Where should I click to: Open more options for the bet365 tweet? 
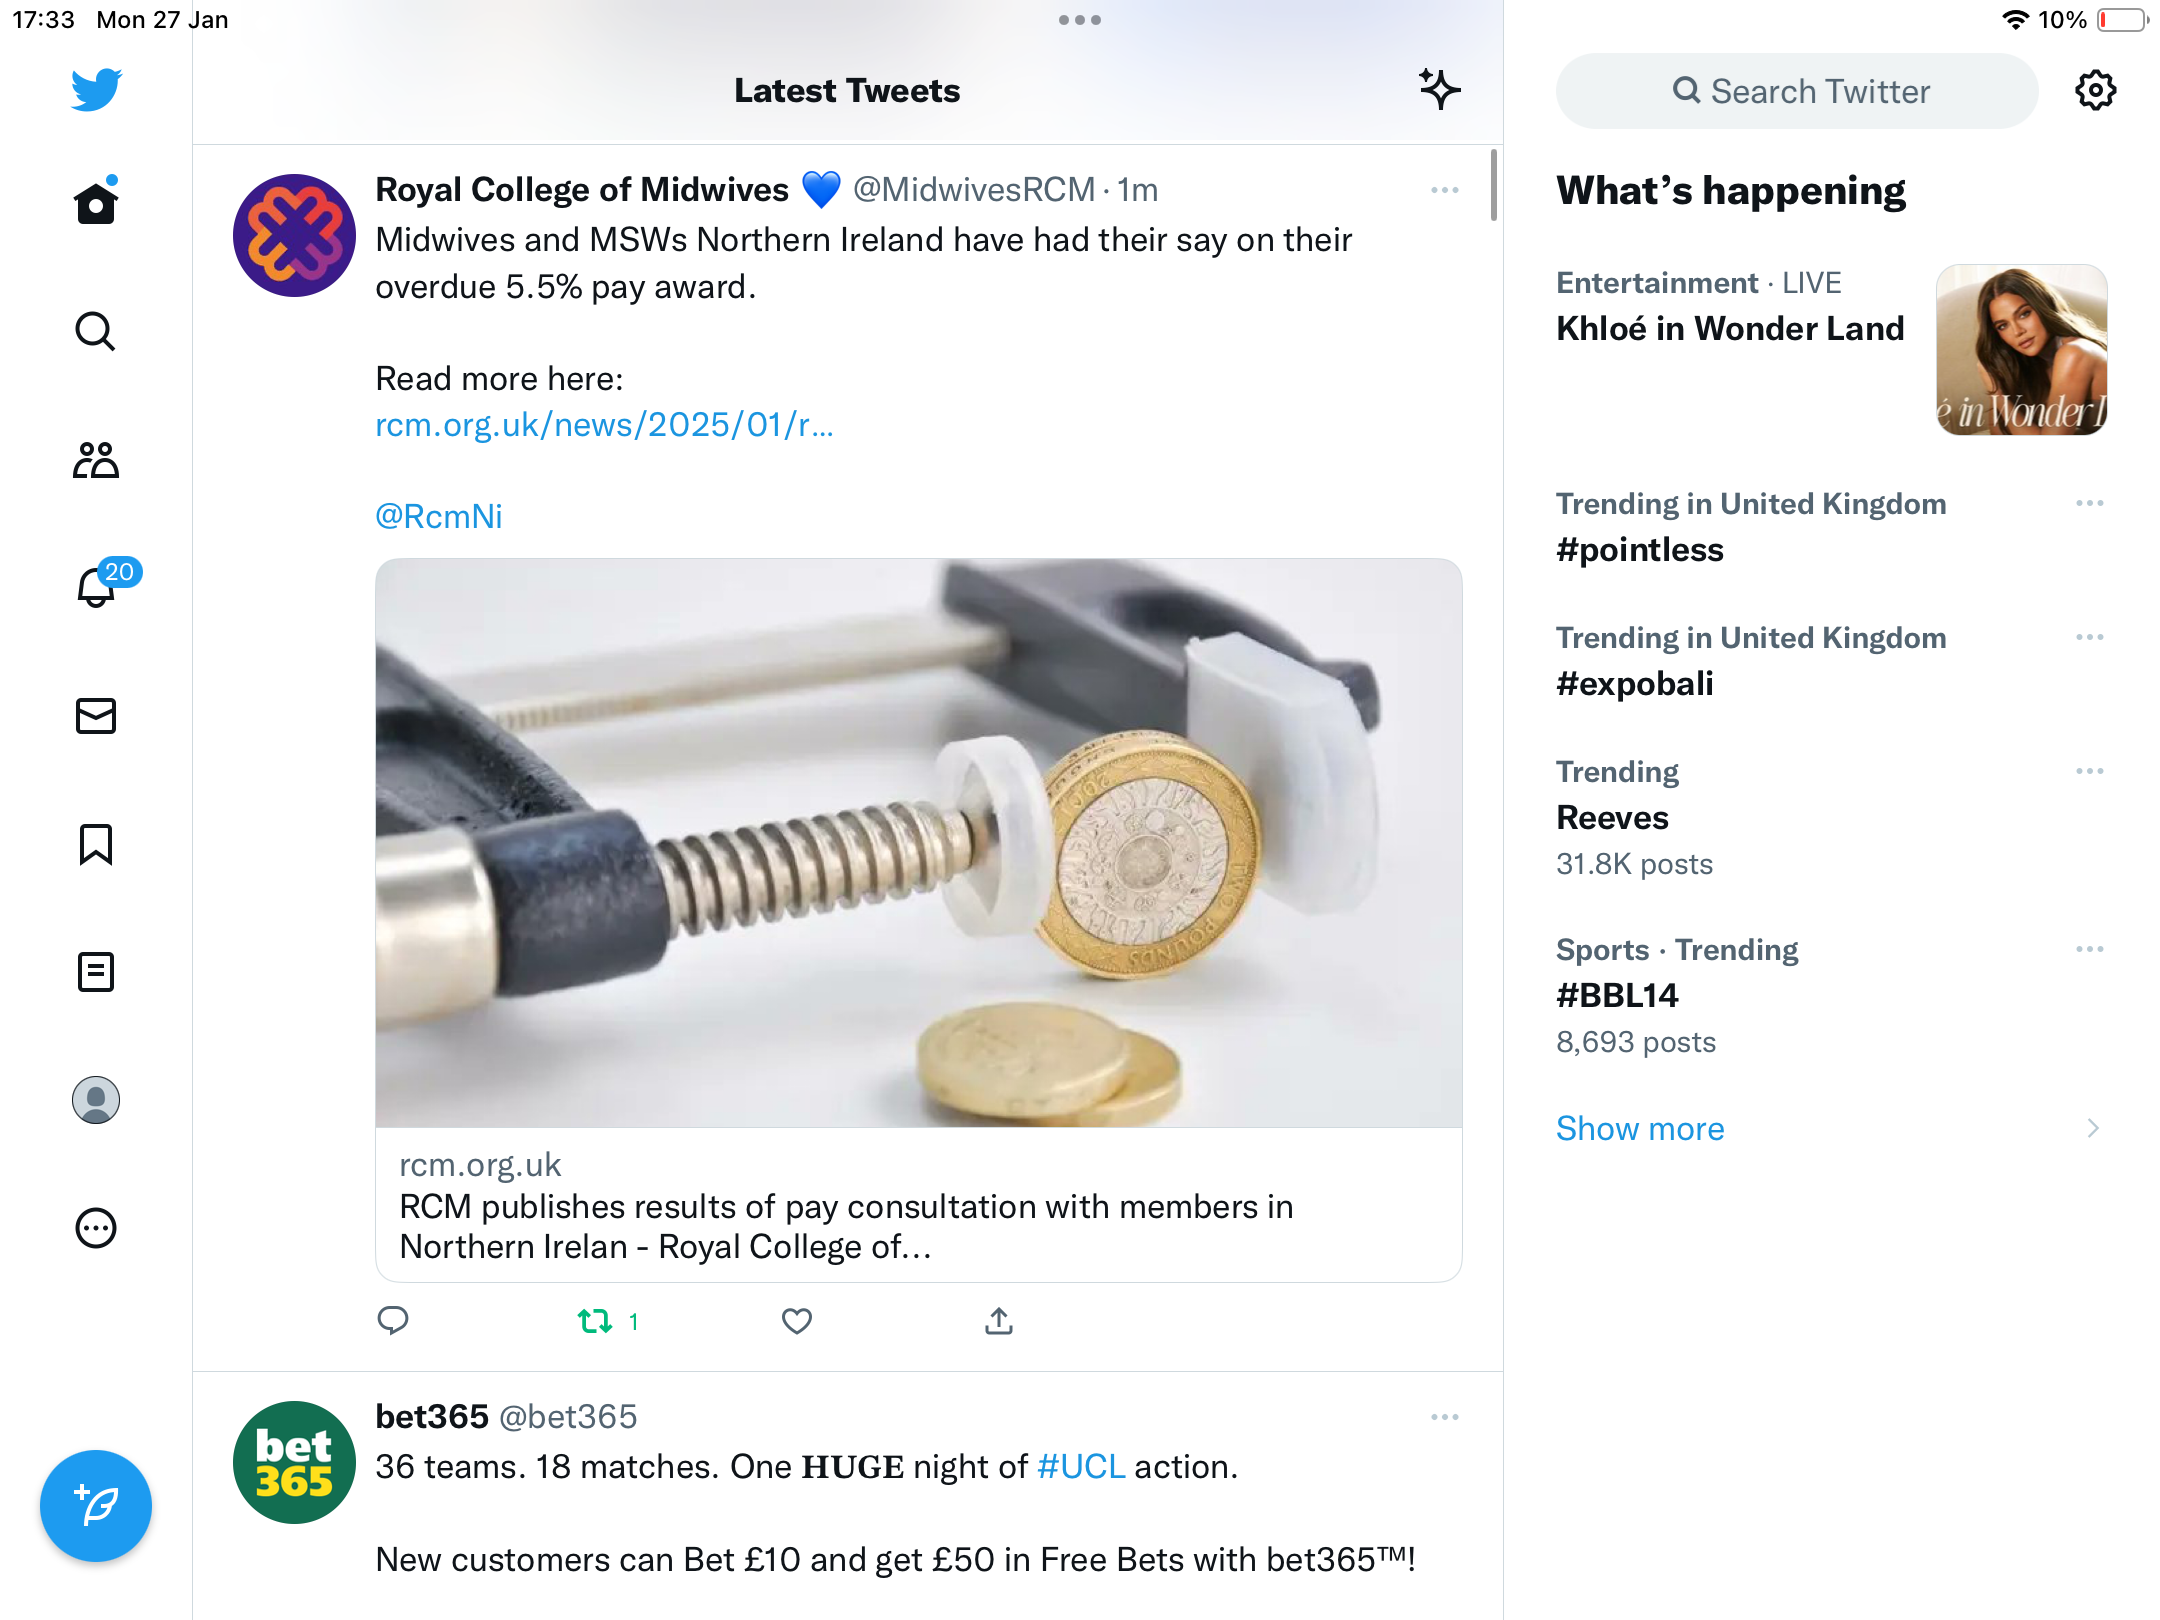1445,1417
